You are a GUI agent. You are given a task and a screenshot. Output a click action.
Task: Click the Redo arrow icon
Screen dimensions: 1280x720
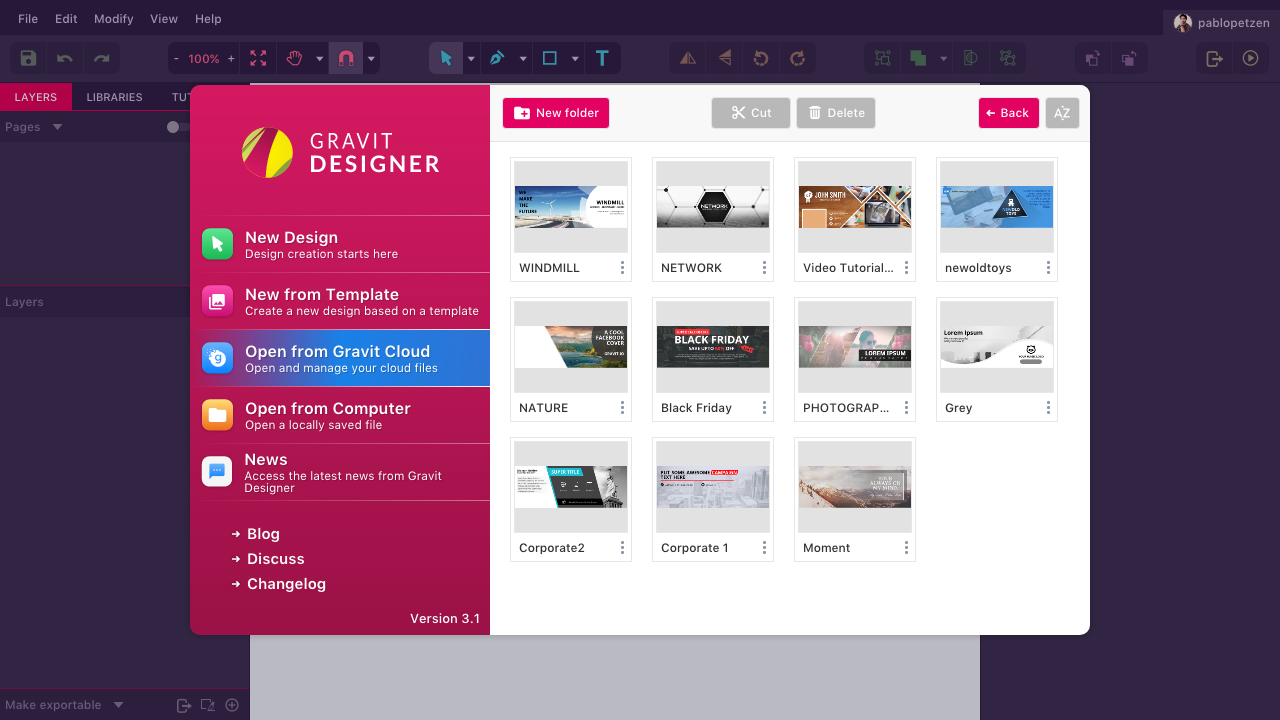pyautogui.click(x=101, y=59)
